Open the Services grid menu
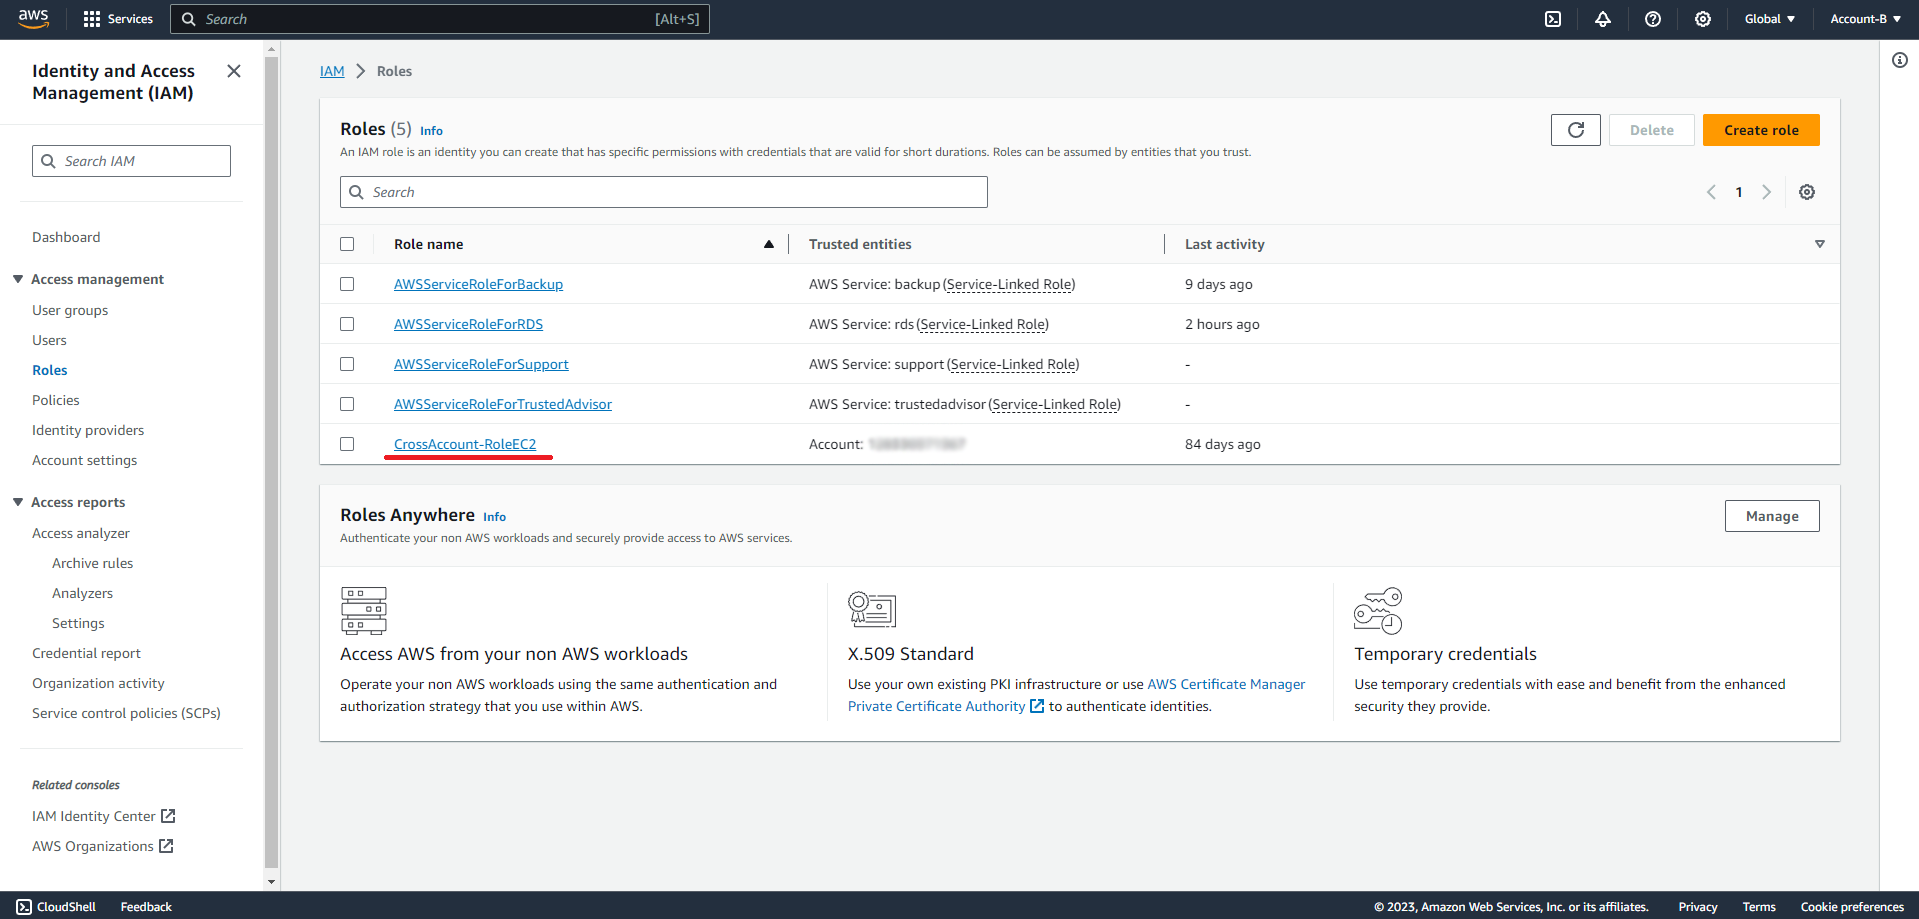1919x919 pixels. click(118, 19)
